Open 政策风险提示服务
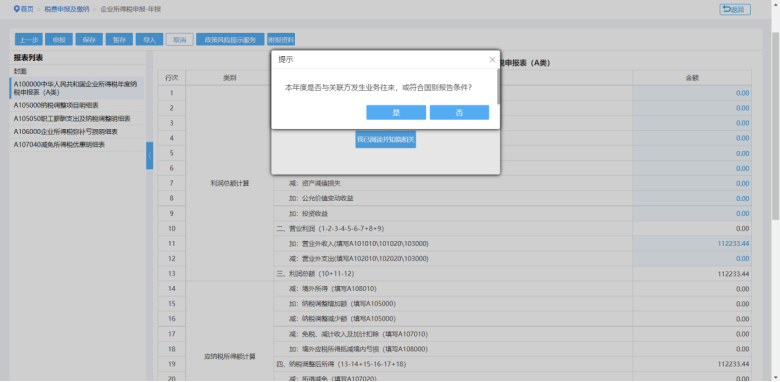The height and width of the screenshot is (382, 780). point(230,40)
